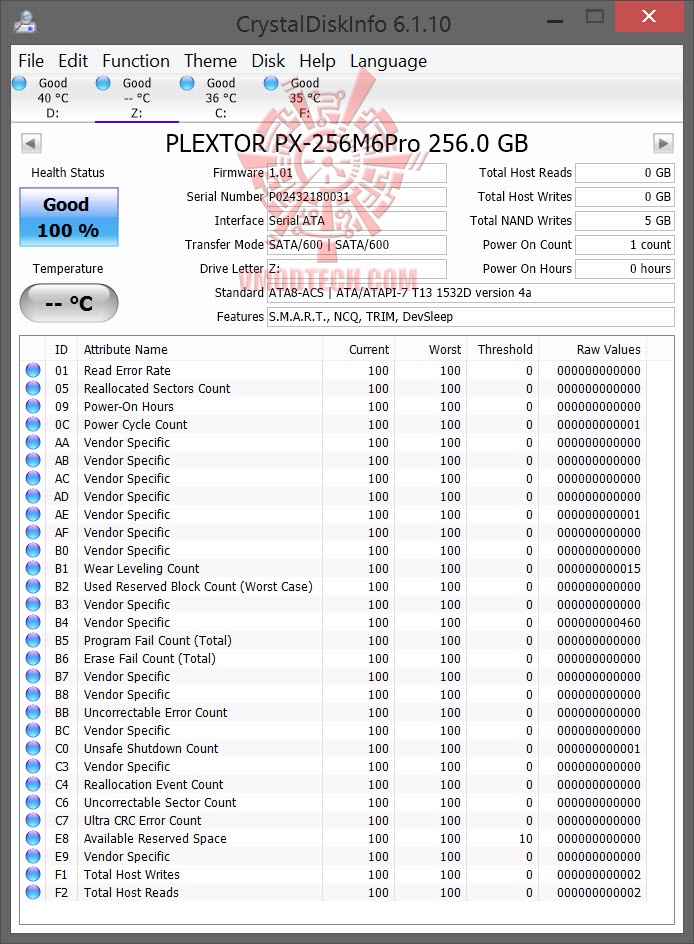Open the Help menu
Screen dimensions: 694x944
(317, 61)
